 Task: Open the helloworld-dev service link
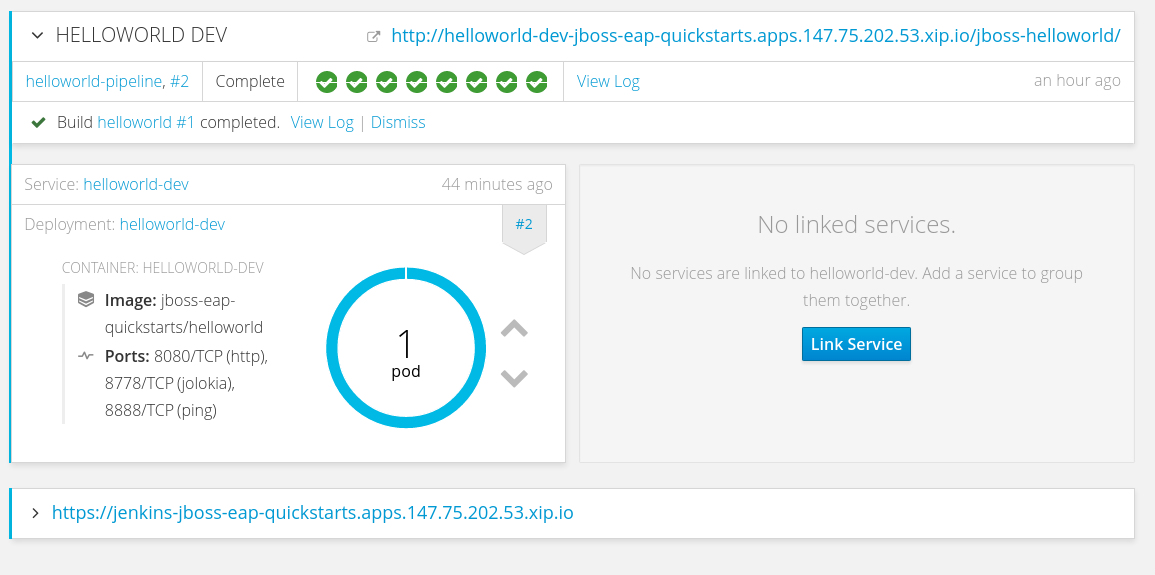pos(136,184)
